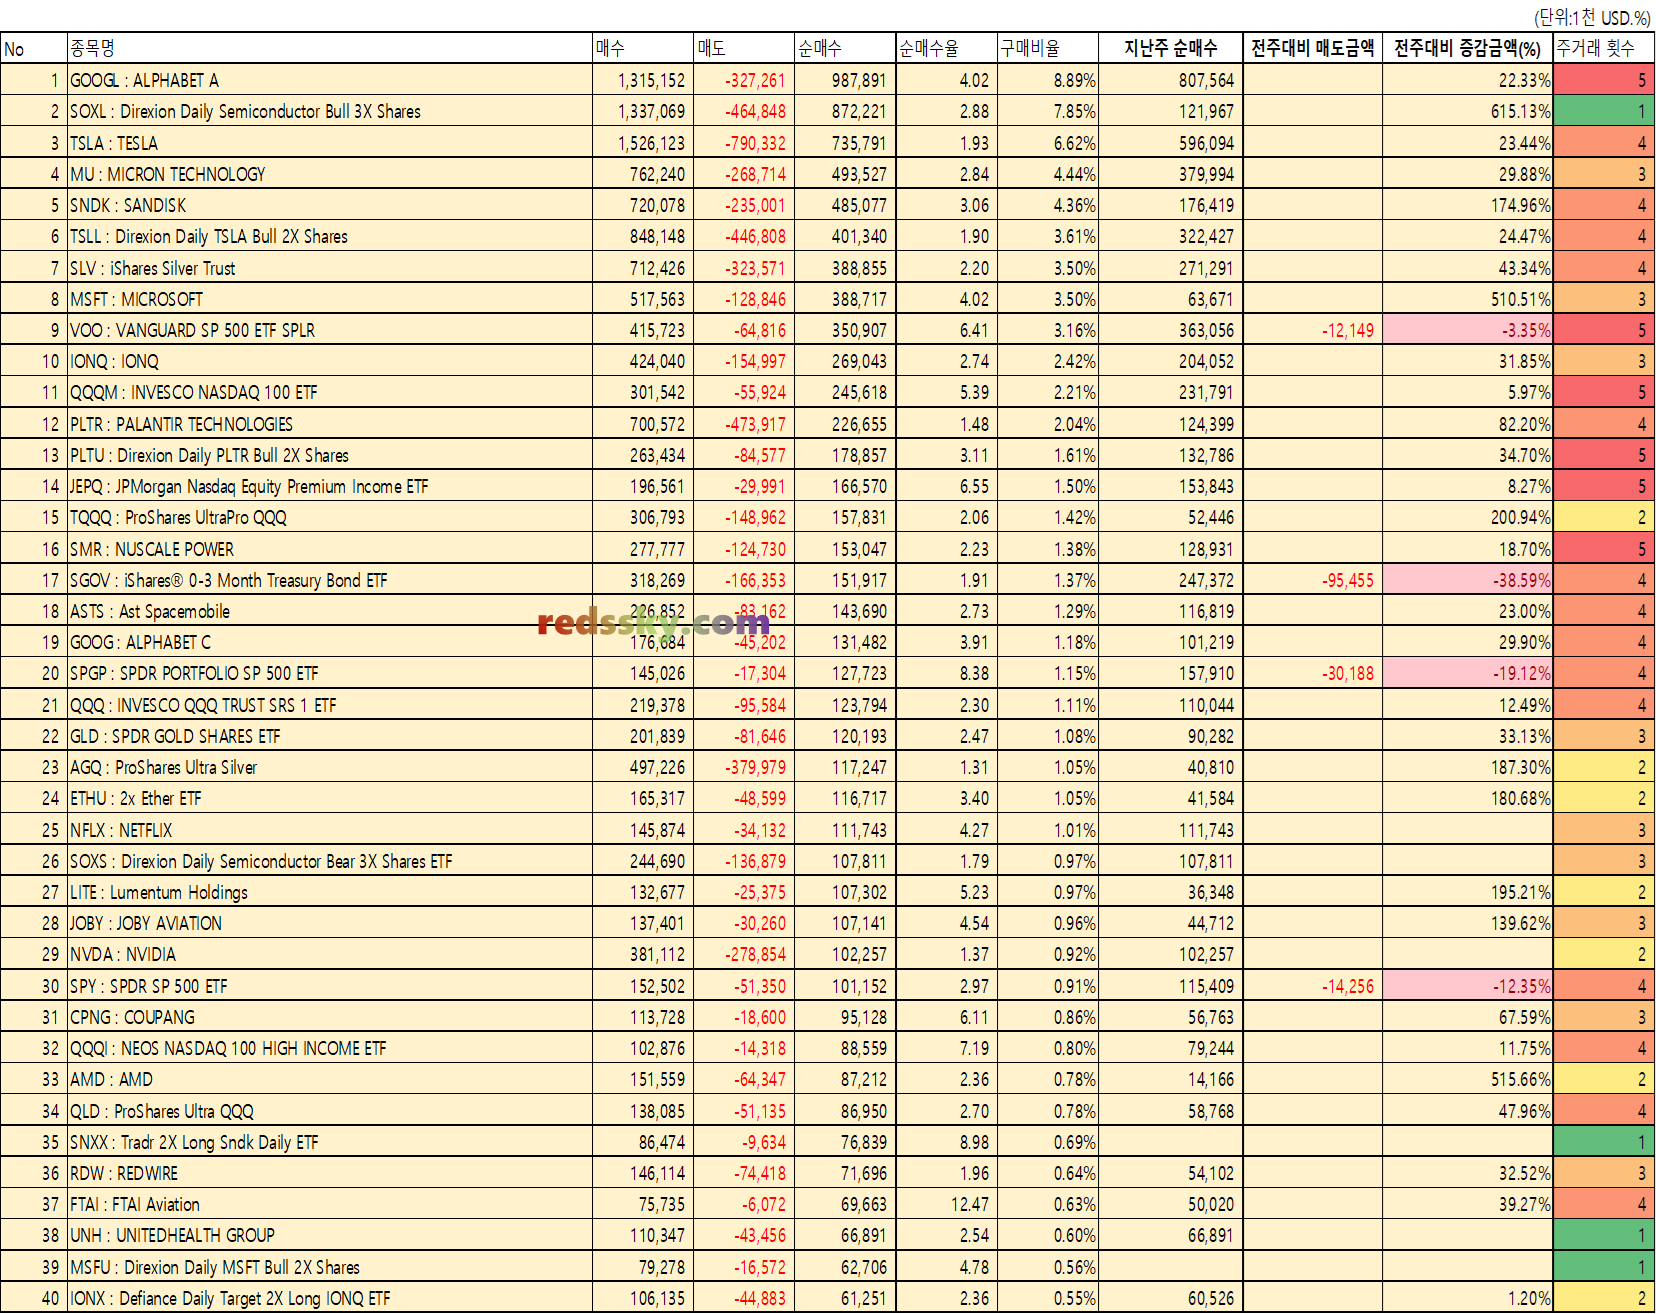Select sell value -790,332 for TSLA
1656x1314 pixels.
[x=745, y=143]
